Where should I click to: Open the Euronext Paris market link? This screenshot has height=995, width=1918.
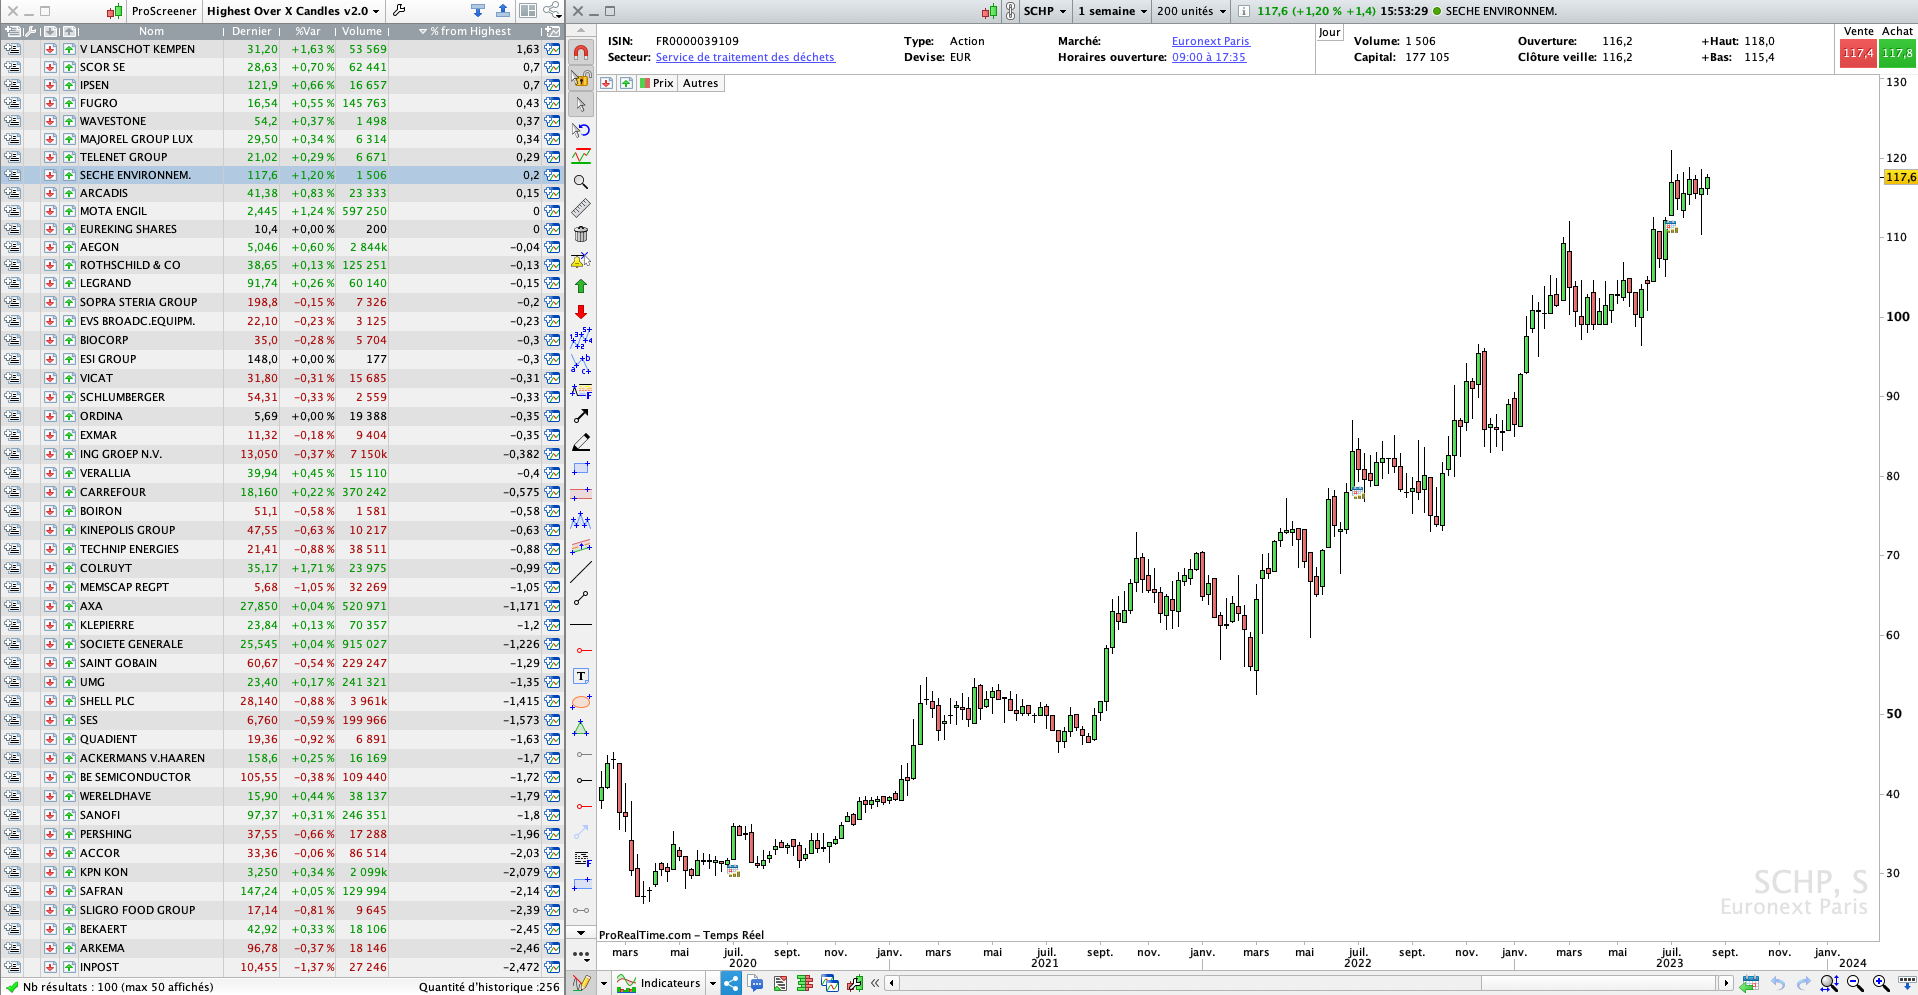(1210, 41)
